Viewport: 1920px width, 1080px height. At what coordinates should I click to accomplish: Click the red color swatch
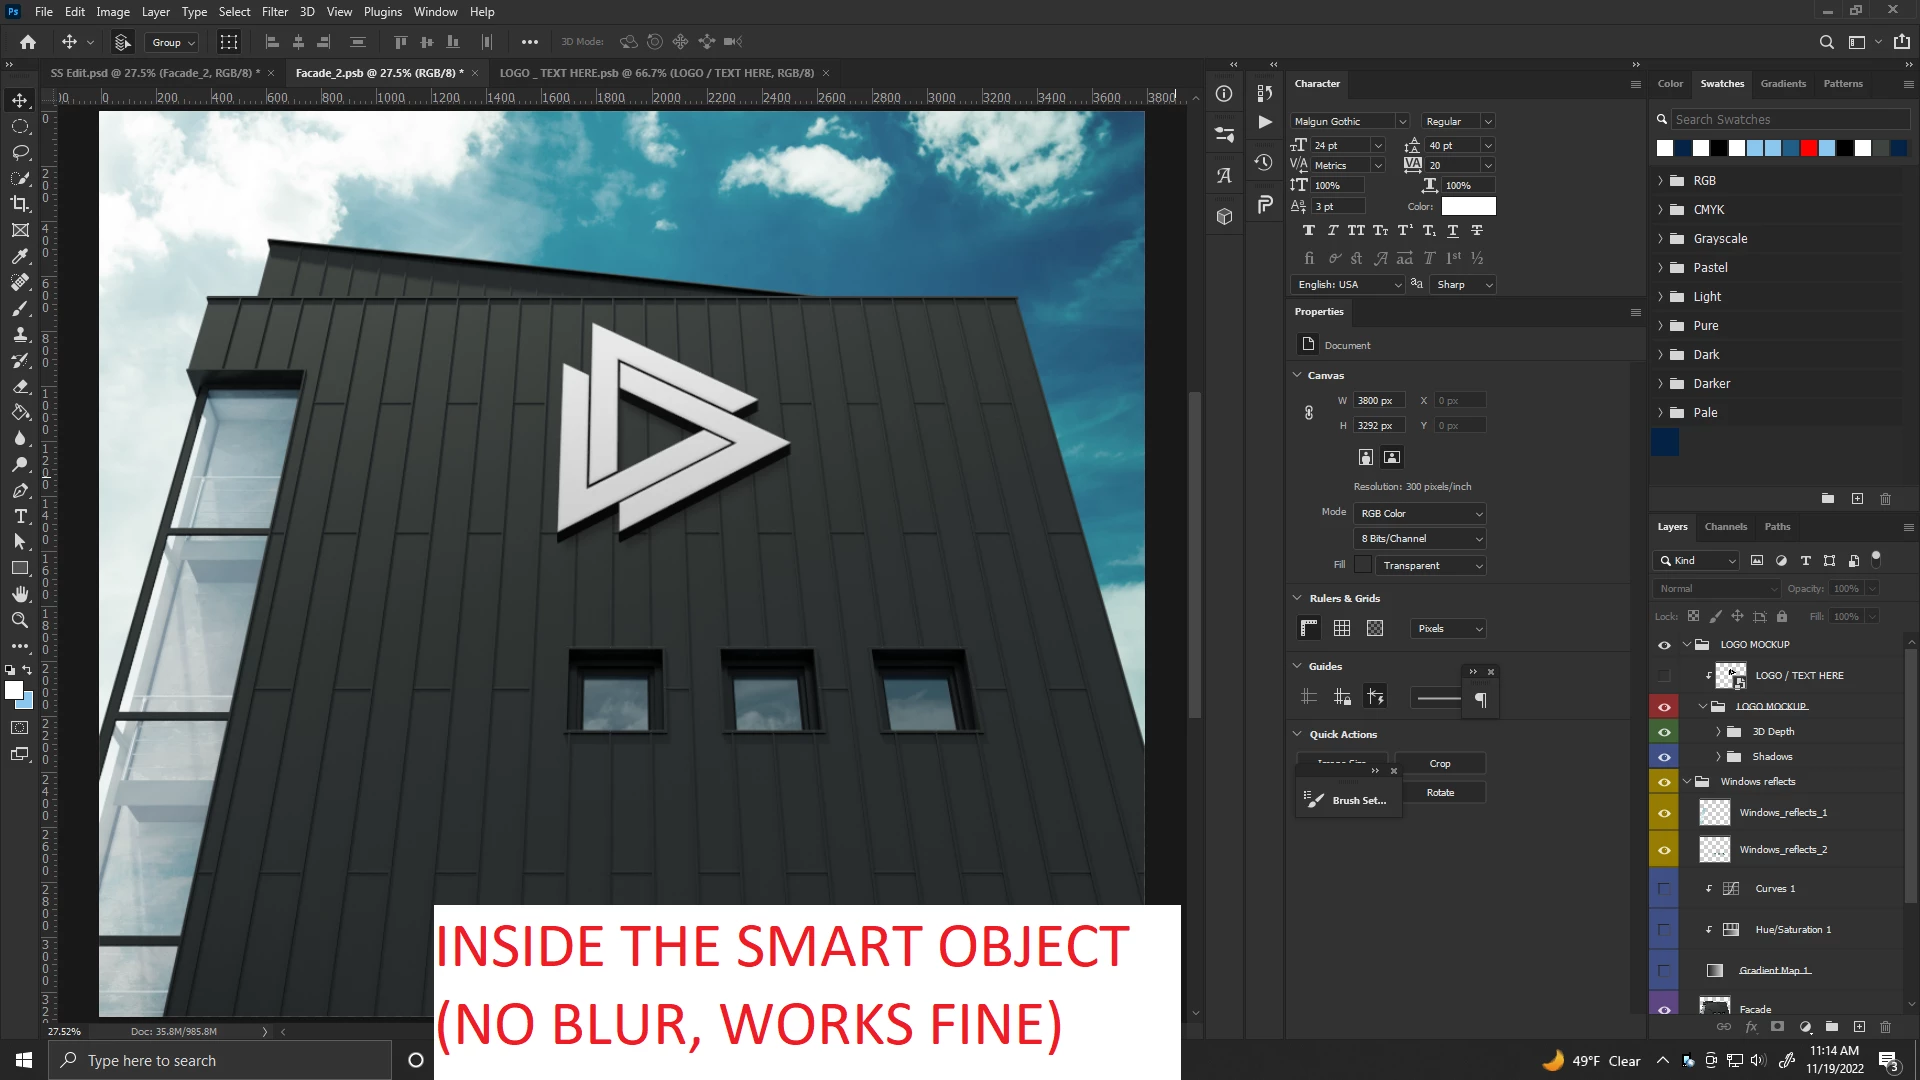[1809, 149]
